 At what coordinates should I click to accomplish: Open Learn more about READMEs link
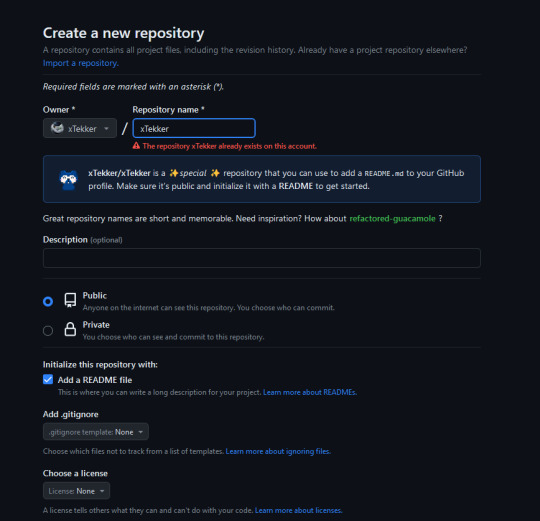pyautogui.click(x=310, y=392)
